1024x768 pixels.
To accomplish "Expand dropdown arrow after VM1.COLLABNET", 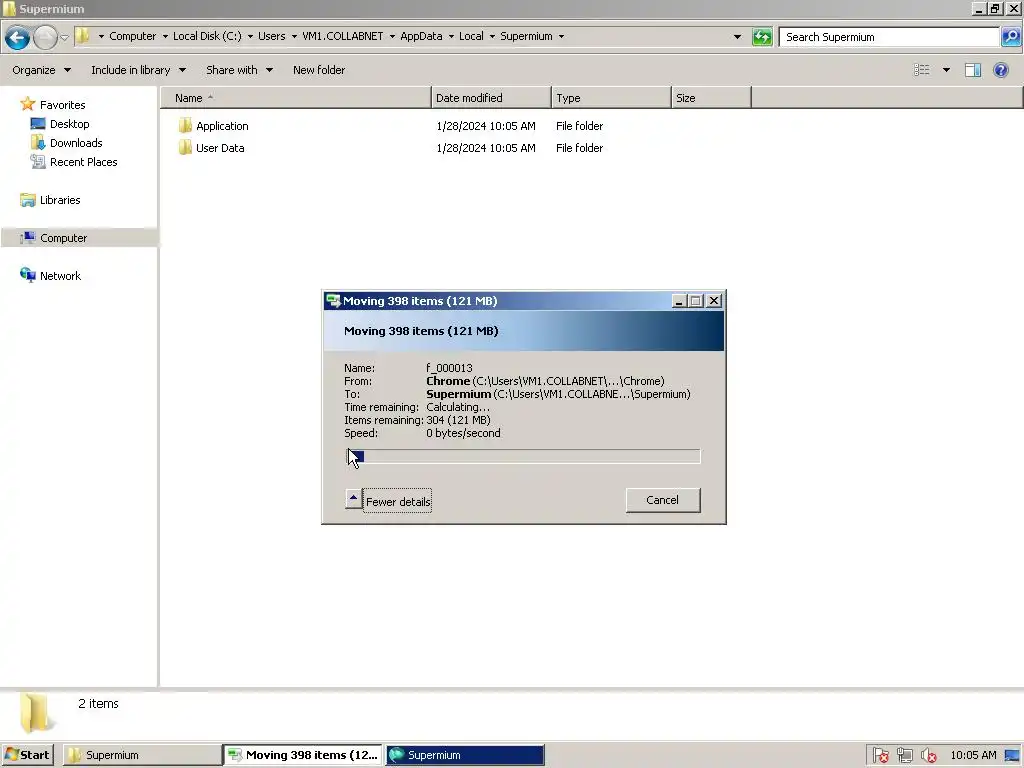I will [x=392, y=37].
